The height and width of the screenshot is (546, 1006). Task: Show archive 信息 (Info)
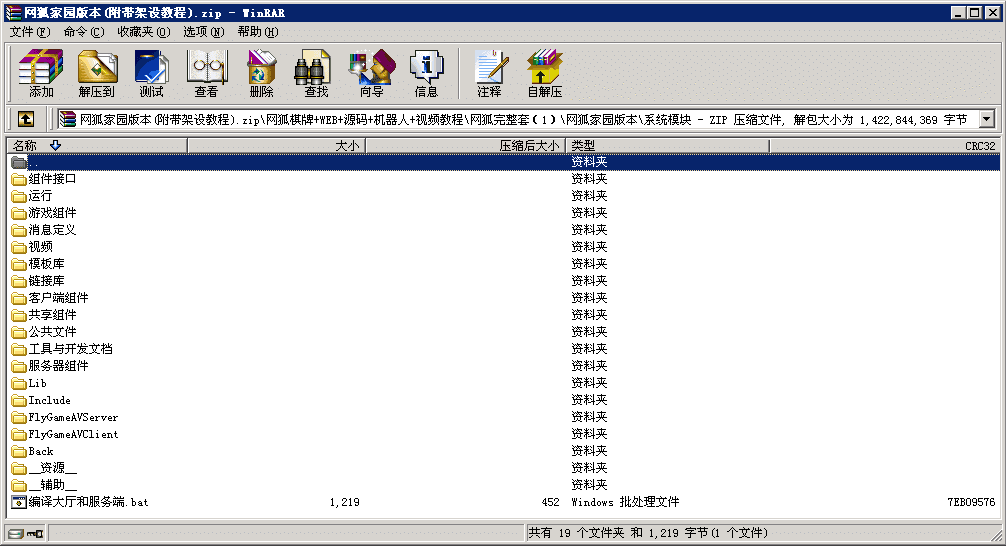tap(426, 73)
